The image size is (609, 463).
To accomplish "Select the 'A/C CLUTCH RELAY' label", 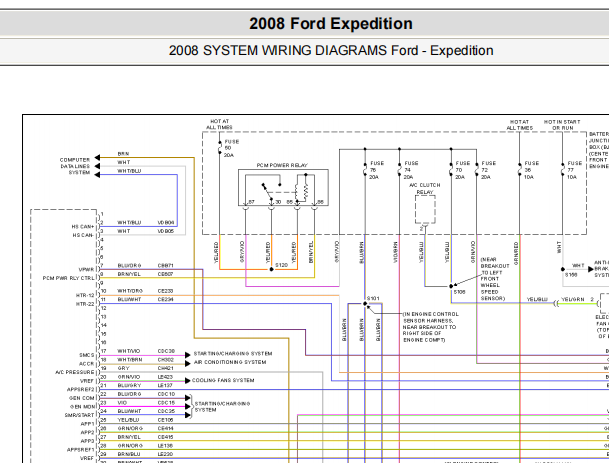I will point(425,188).
